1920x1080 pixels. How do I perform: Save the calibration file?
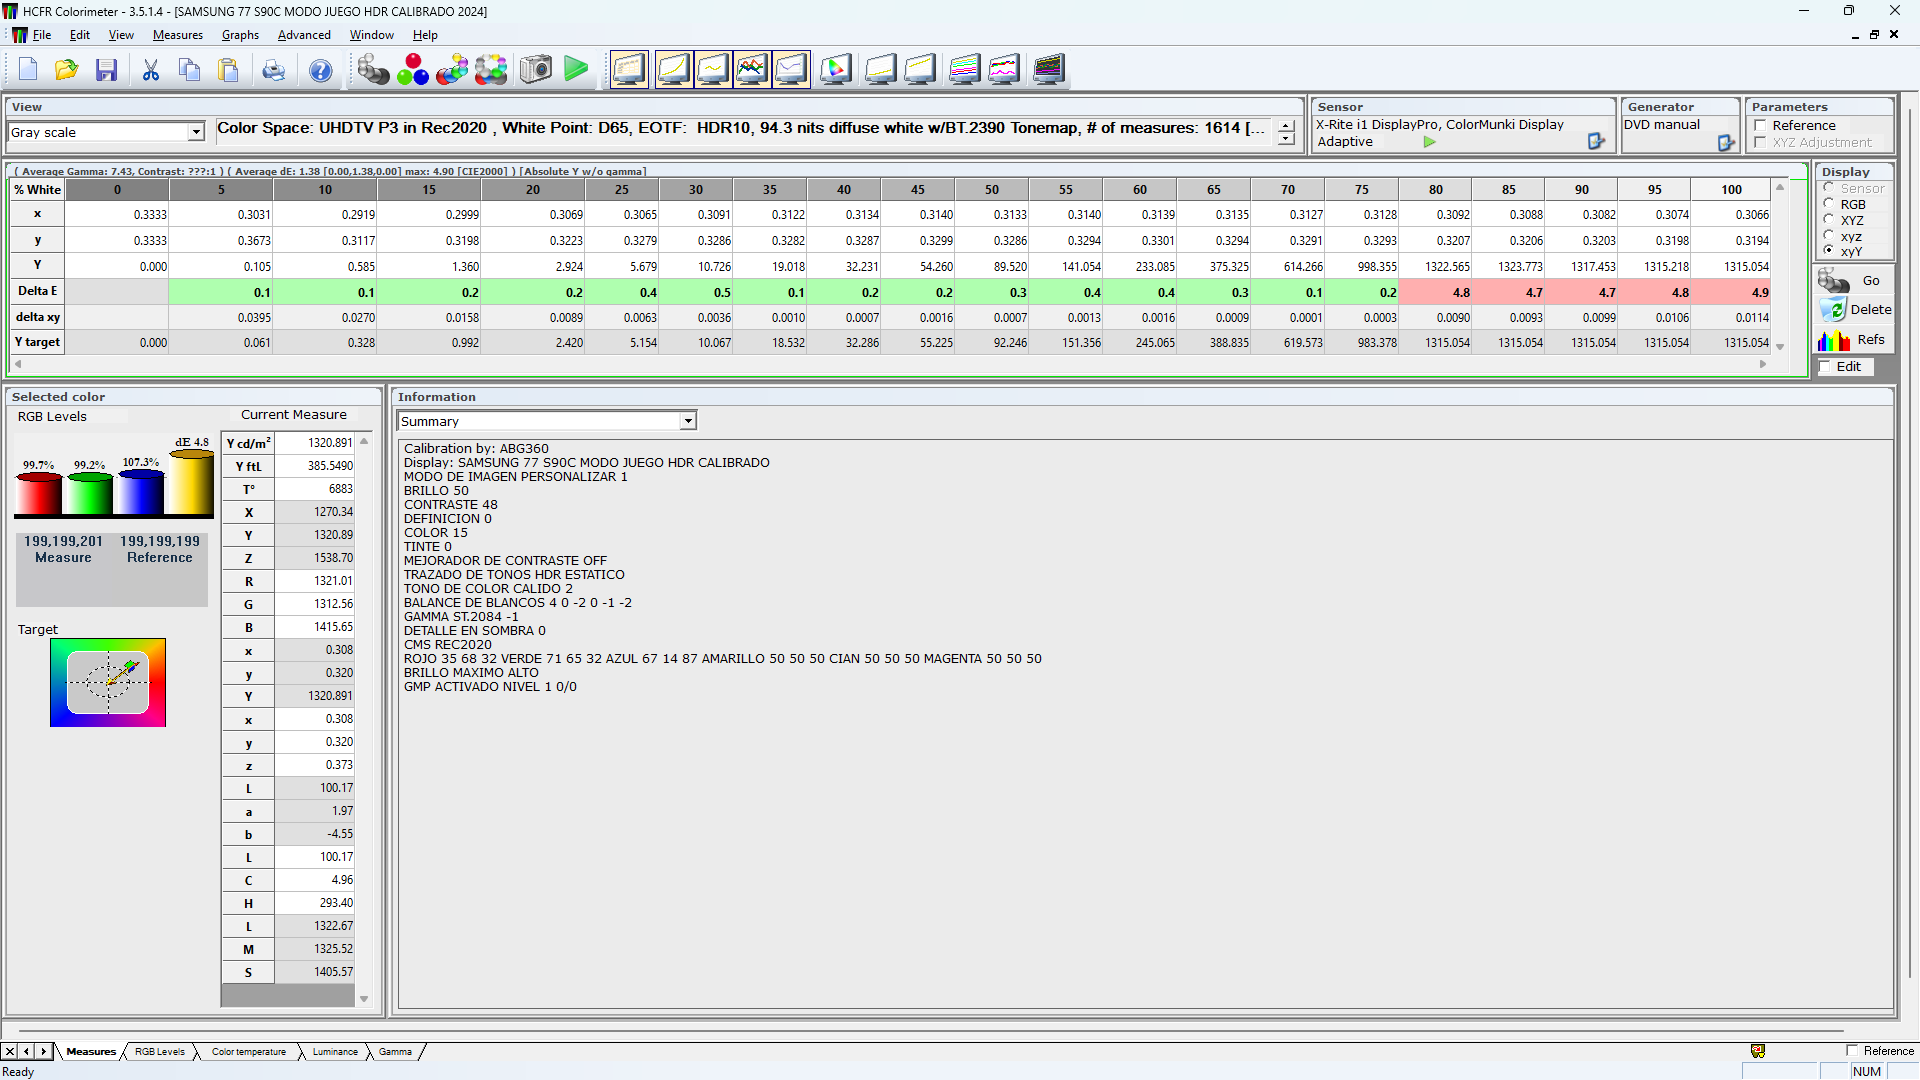pyautogui.click(x=107, y=70)
